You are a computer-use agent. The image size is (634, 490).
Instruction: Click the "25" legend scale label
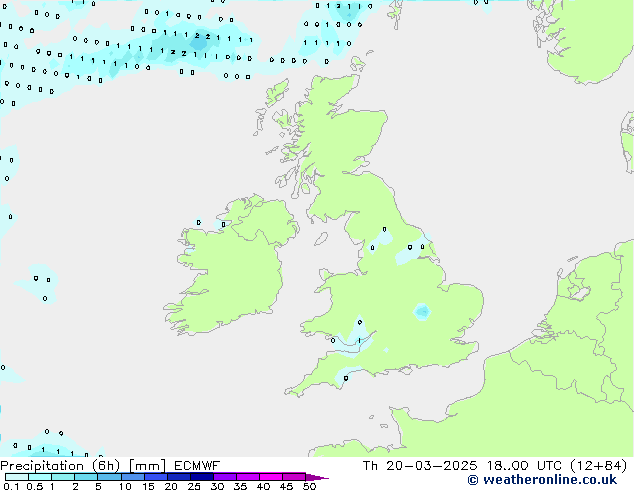tap(194, 486)
